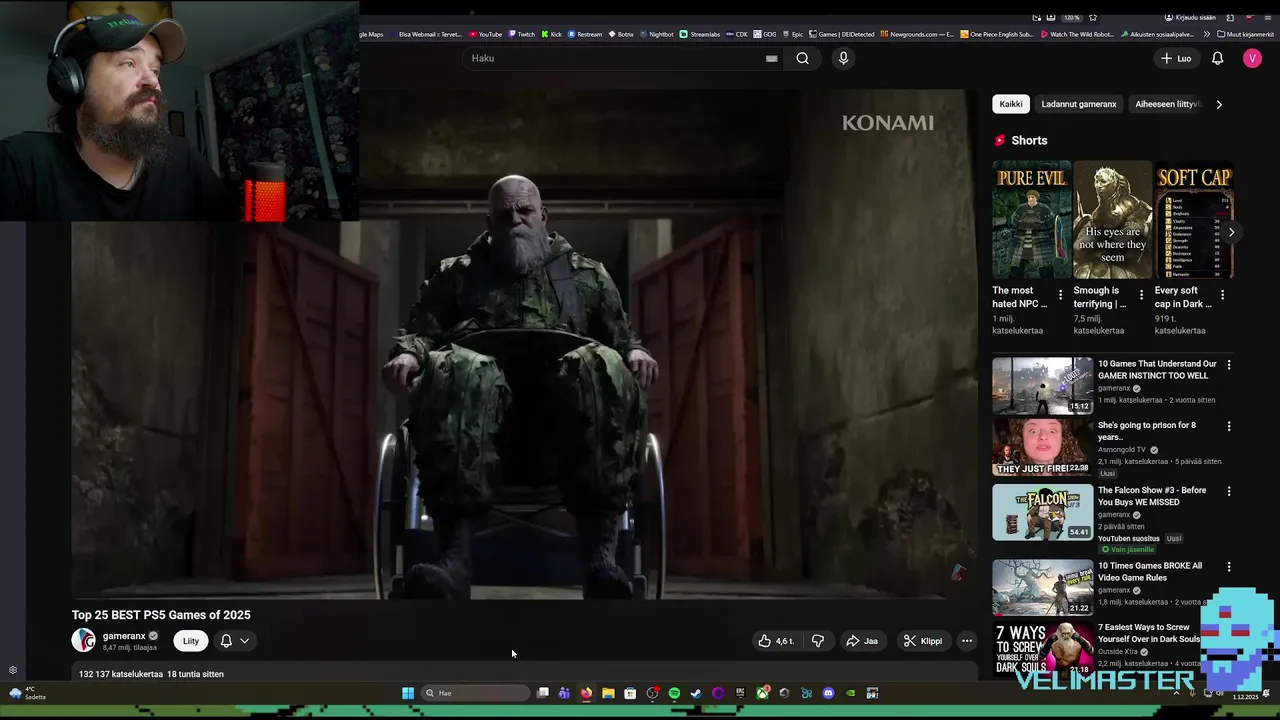The image size is (1280, 720).
Task: Expand notification bell dropdown next to Liity
Action: click(235, 641)
